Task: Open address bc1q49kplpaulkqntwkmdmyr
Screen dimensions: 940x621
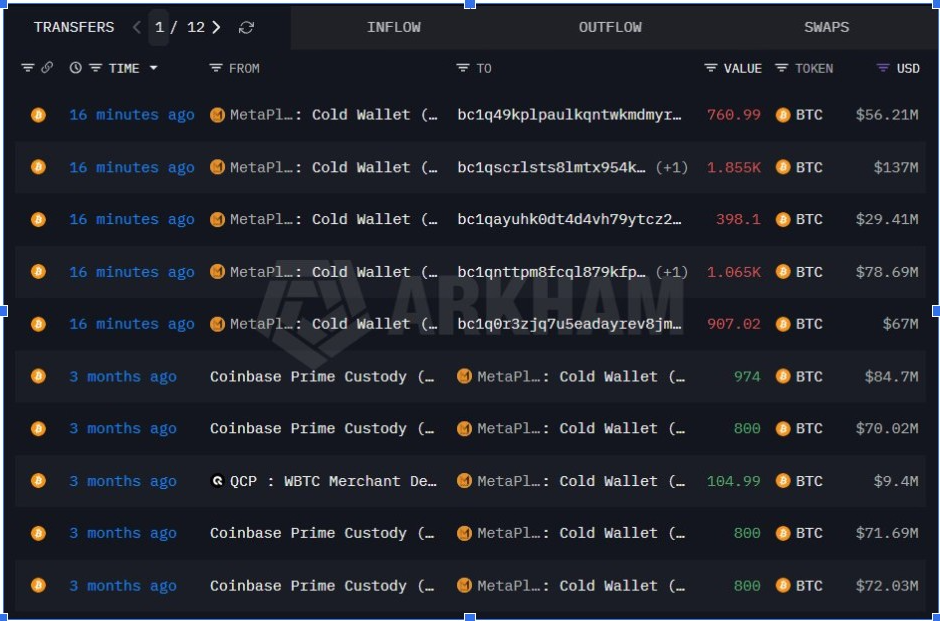Action: click(570, 114)
